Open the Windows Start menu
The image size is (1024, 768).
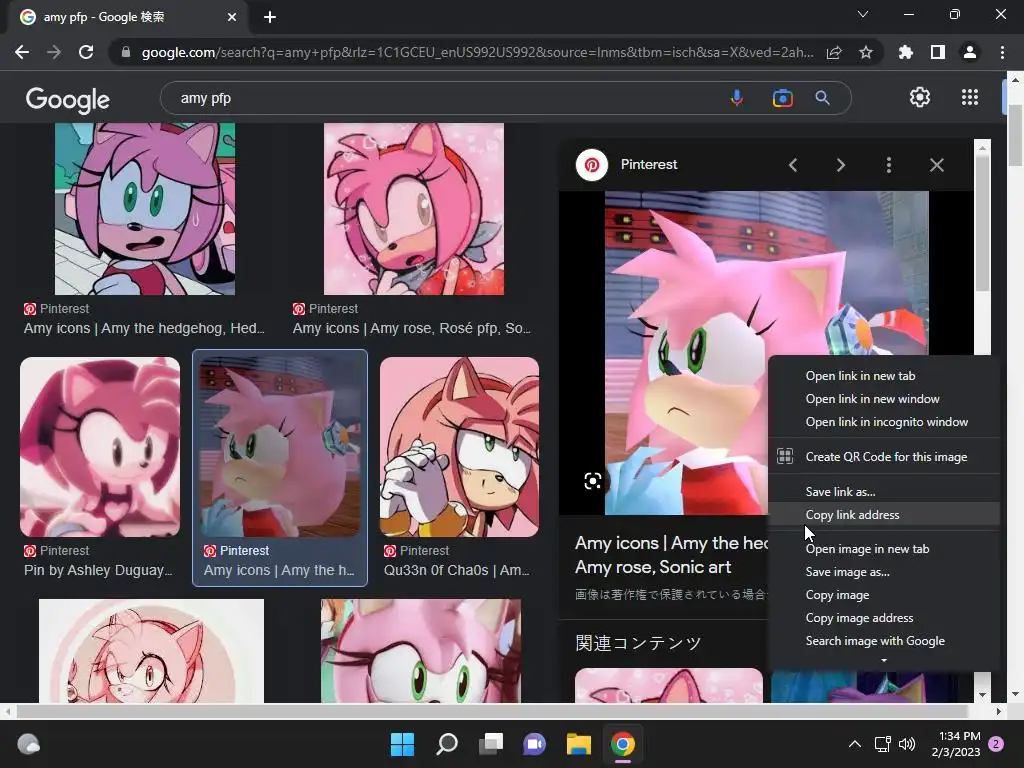402,744
